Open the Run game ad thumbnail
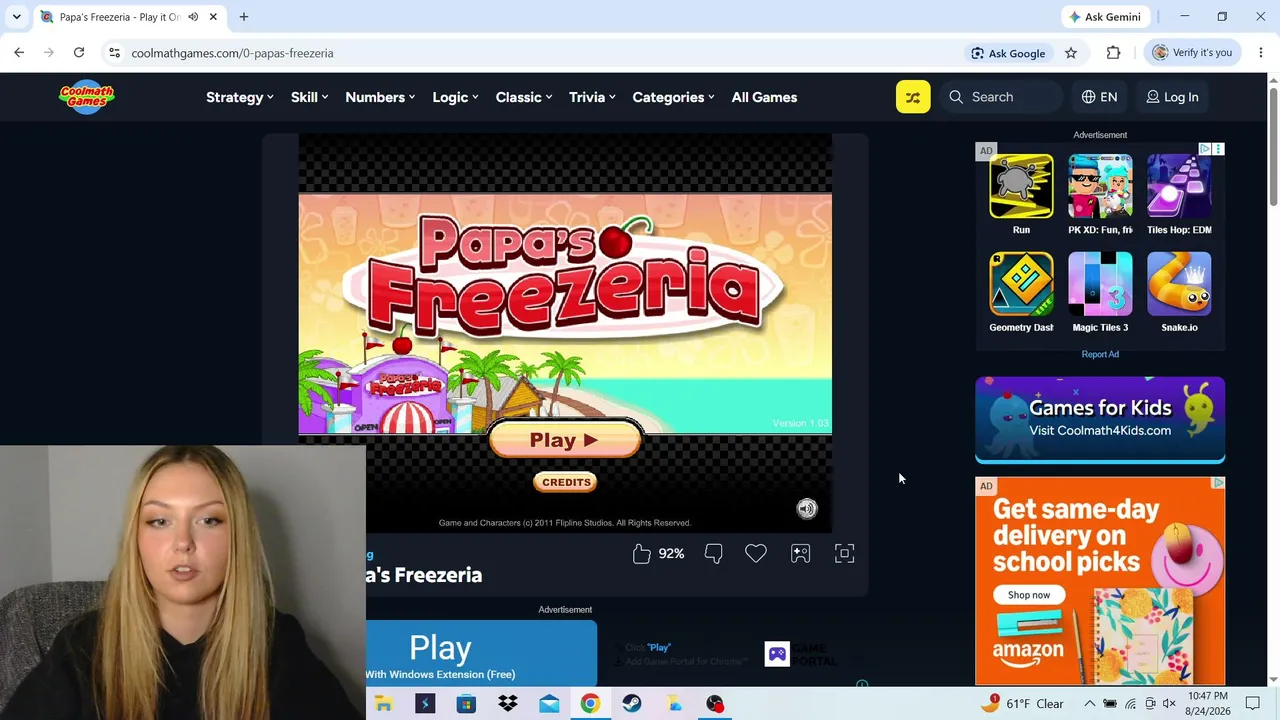Viewport: 1280px width, 720px height. point(1021,186)
